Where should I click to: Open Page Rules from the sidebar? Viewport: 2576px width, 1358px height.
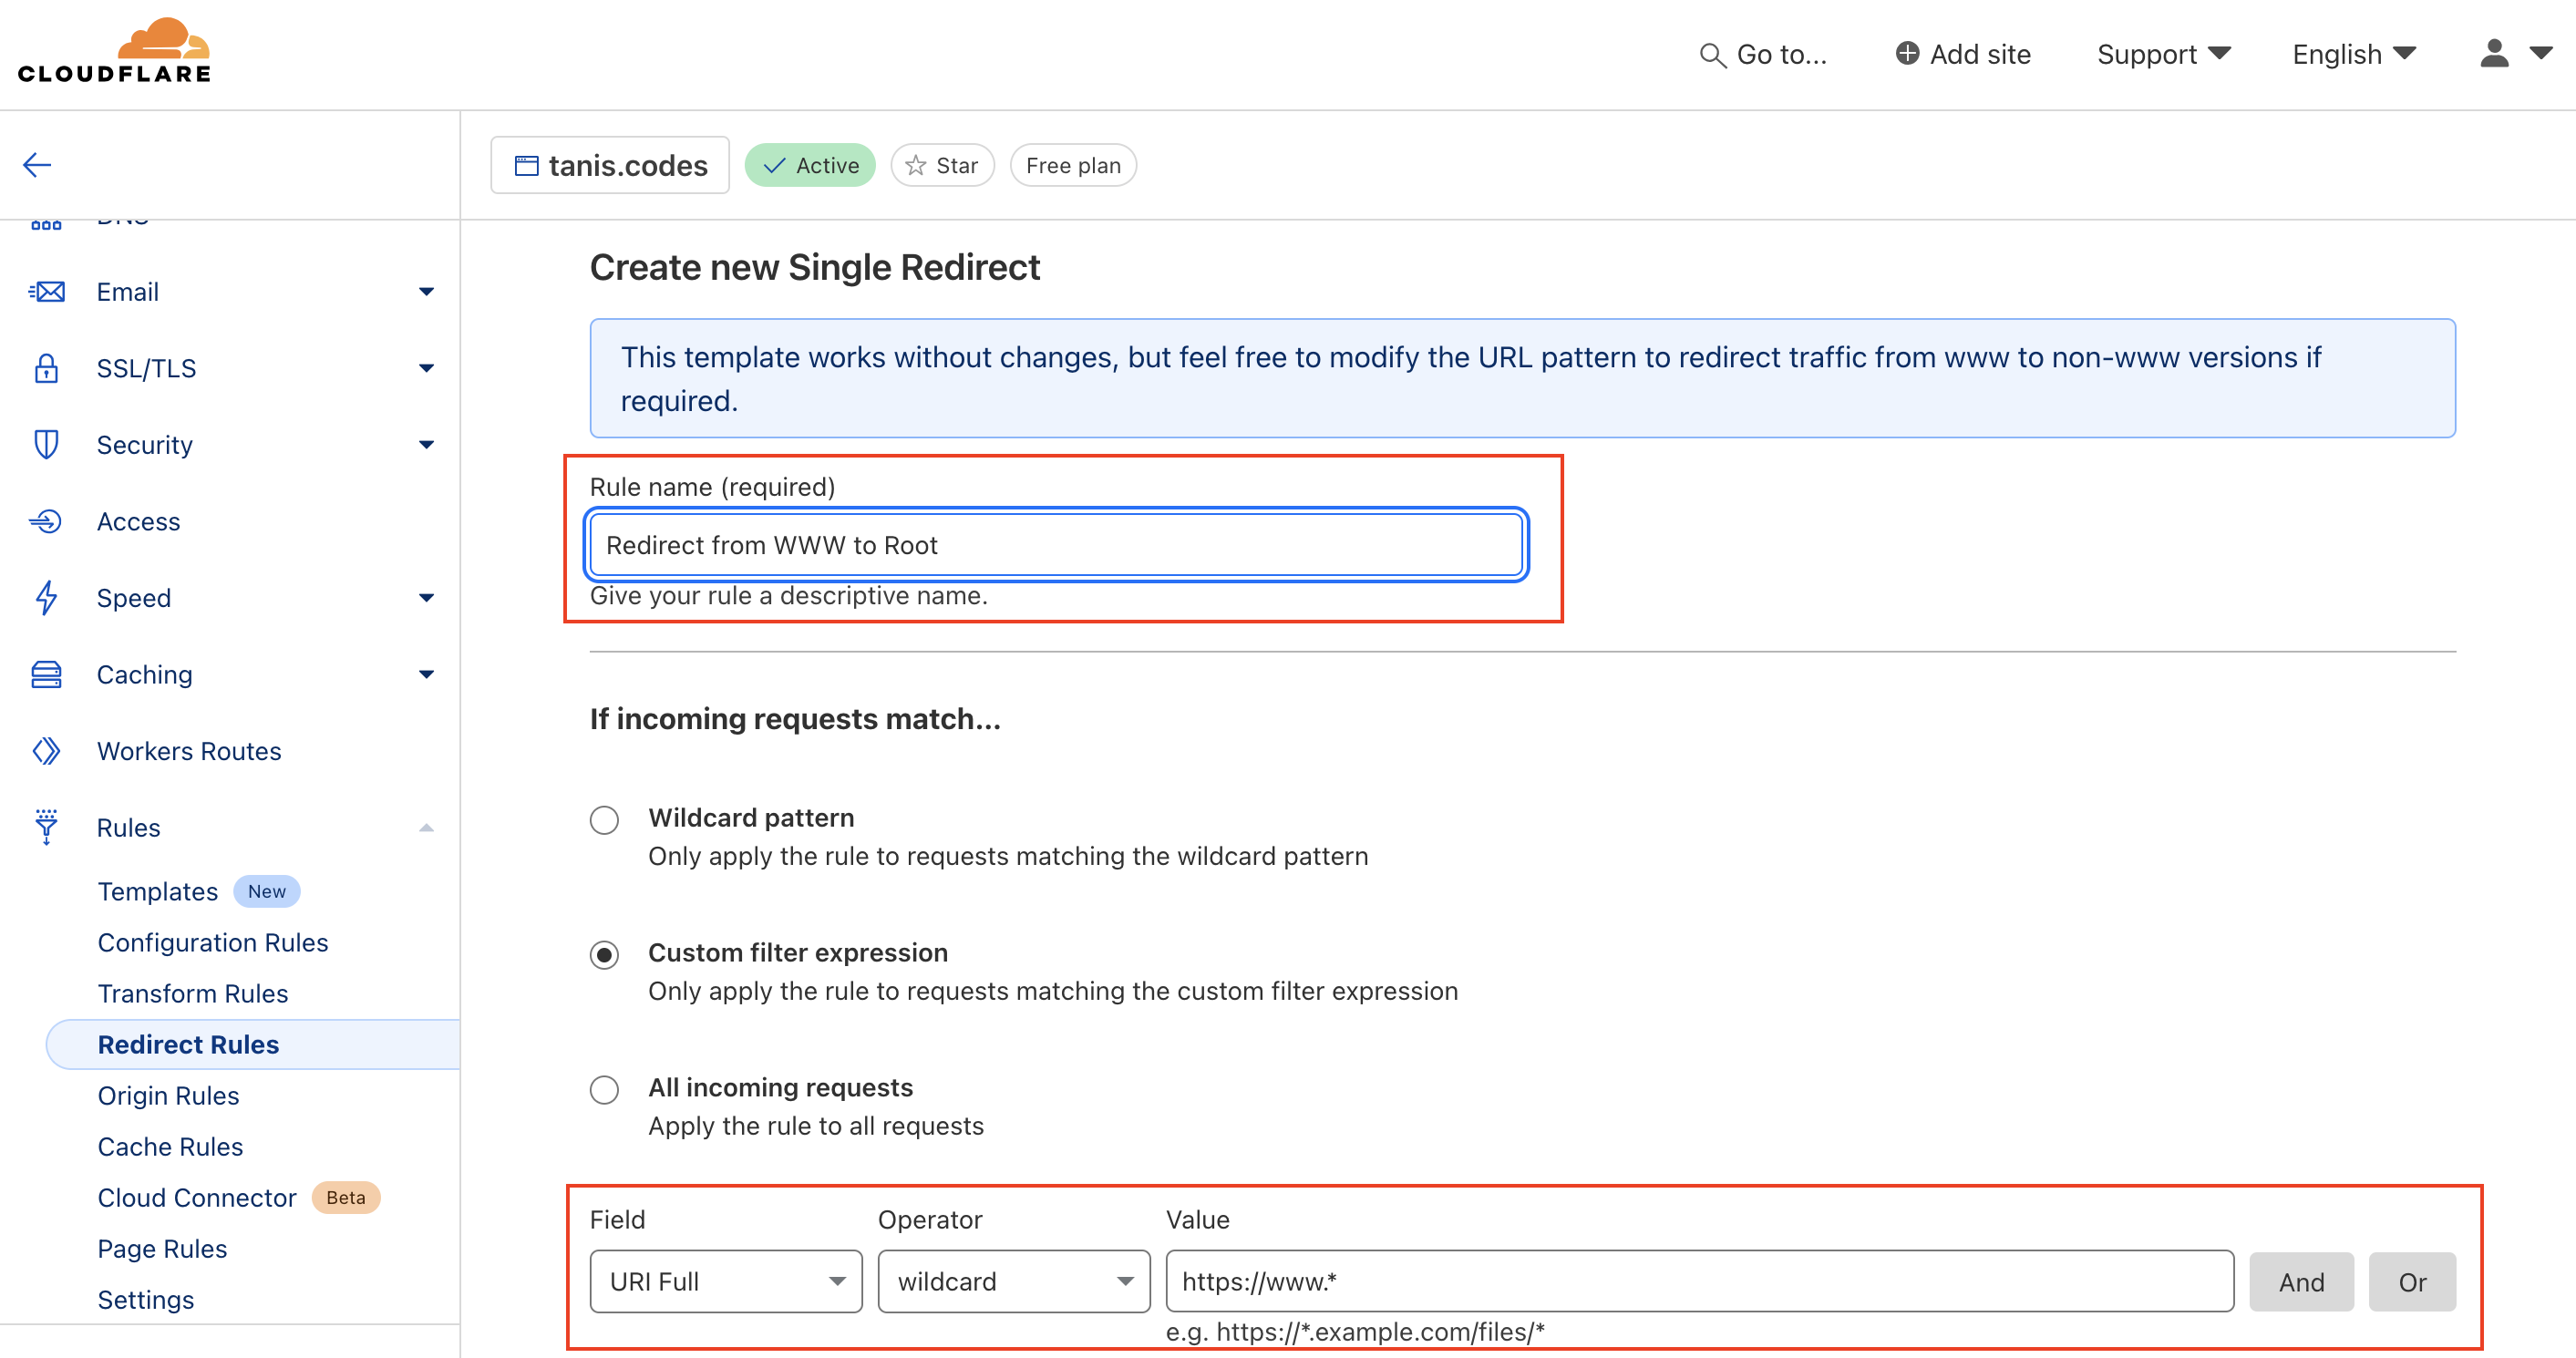click(162, 1248)
